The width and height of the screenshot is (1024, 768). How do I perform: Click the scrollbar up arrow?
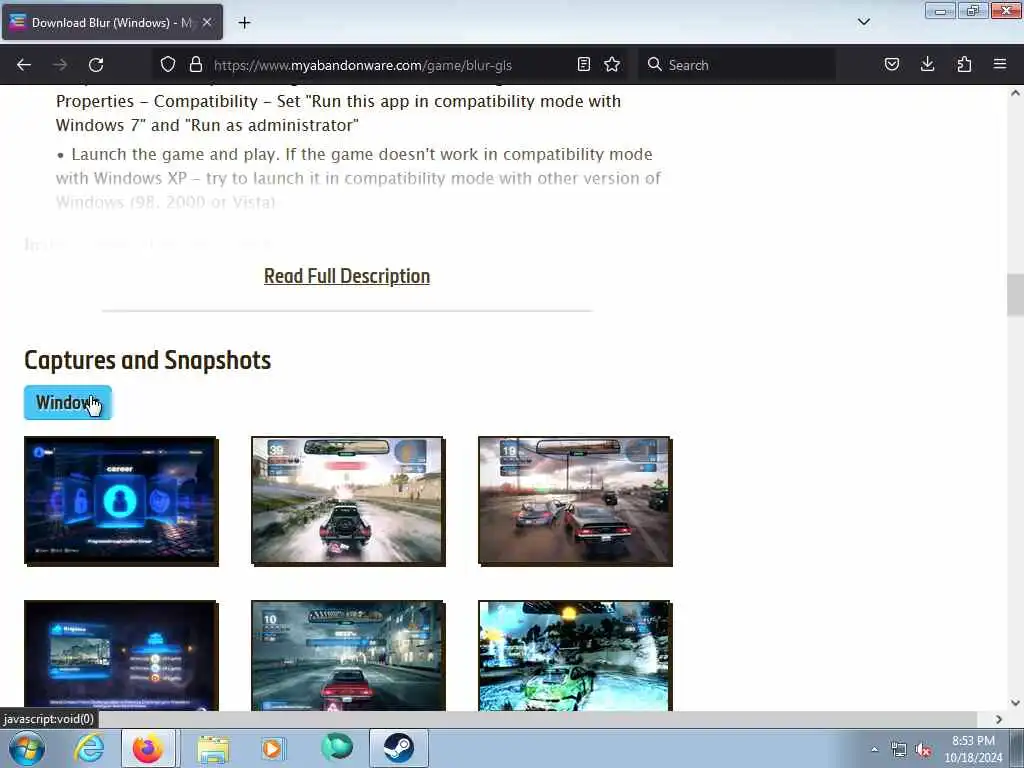pos(1015,93)
